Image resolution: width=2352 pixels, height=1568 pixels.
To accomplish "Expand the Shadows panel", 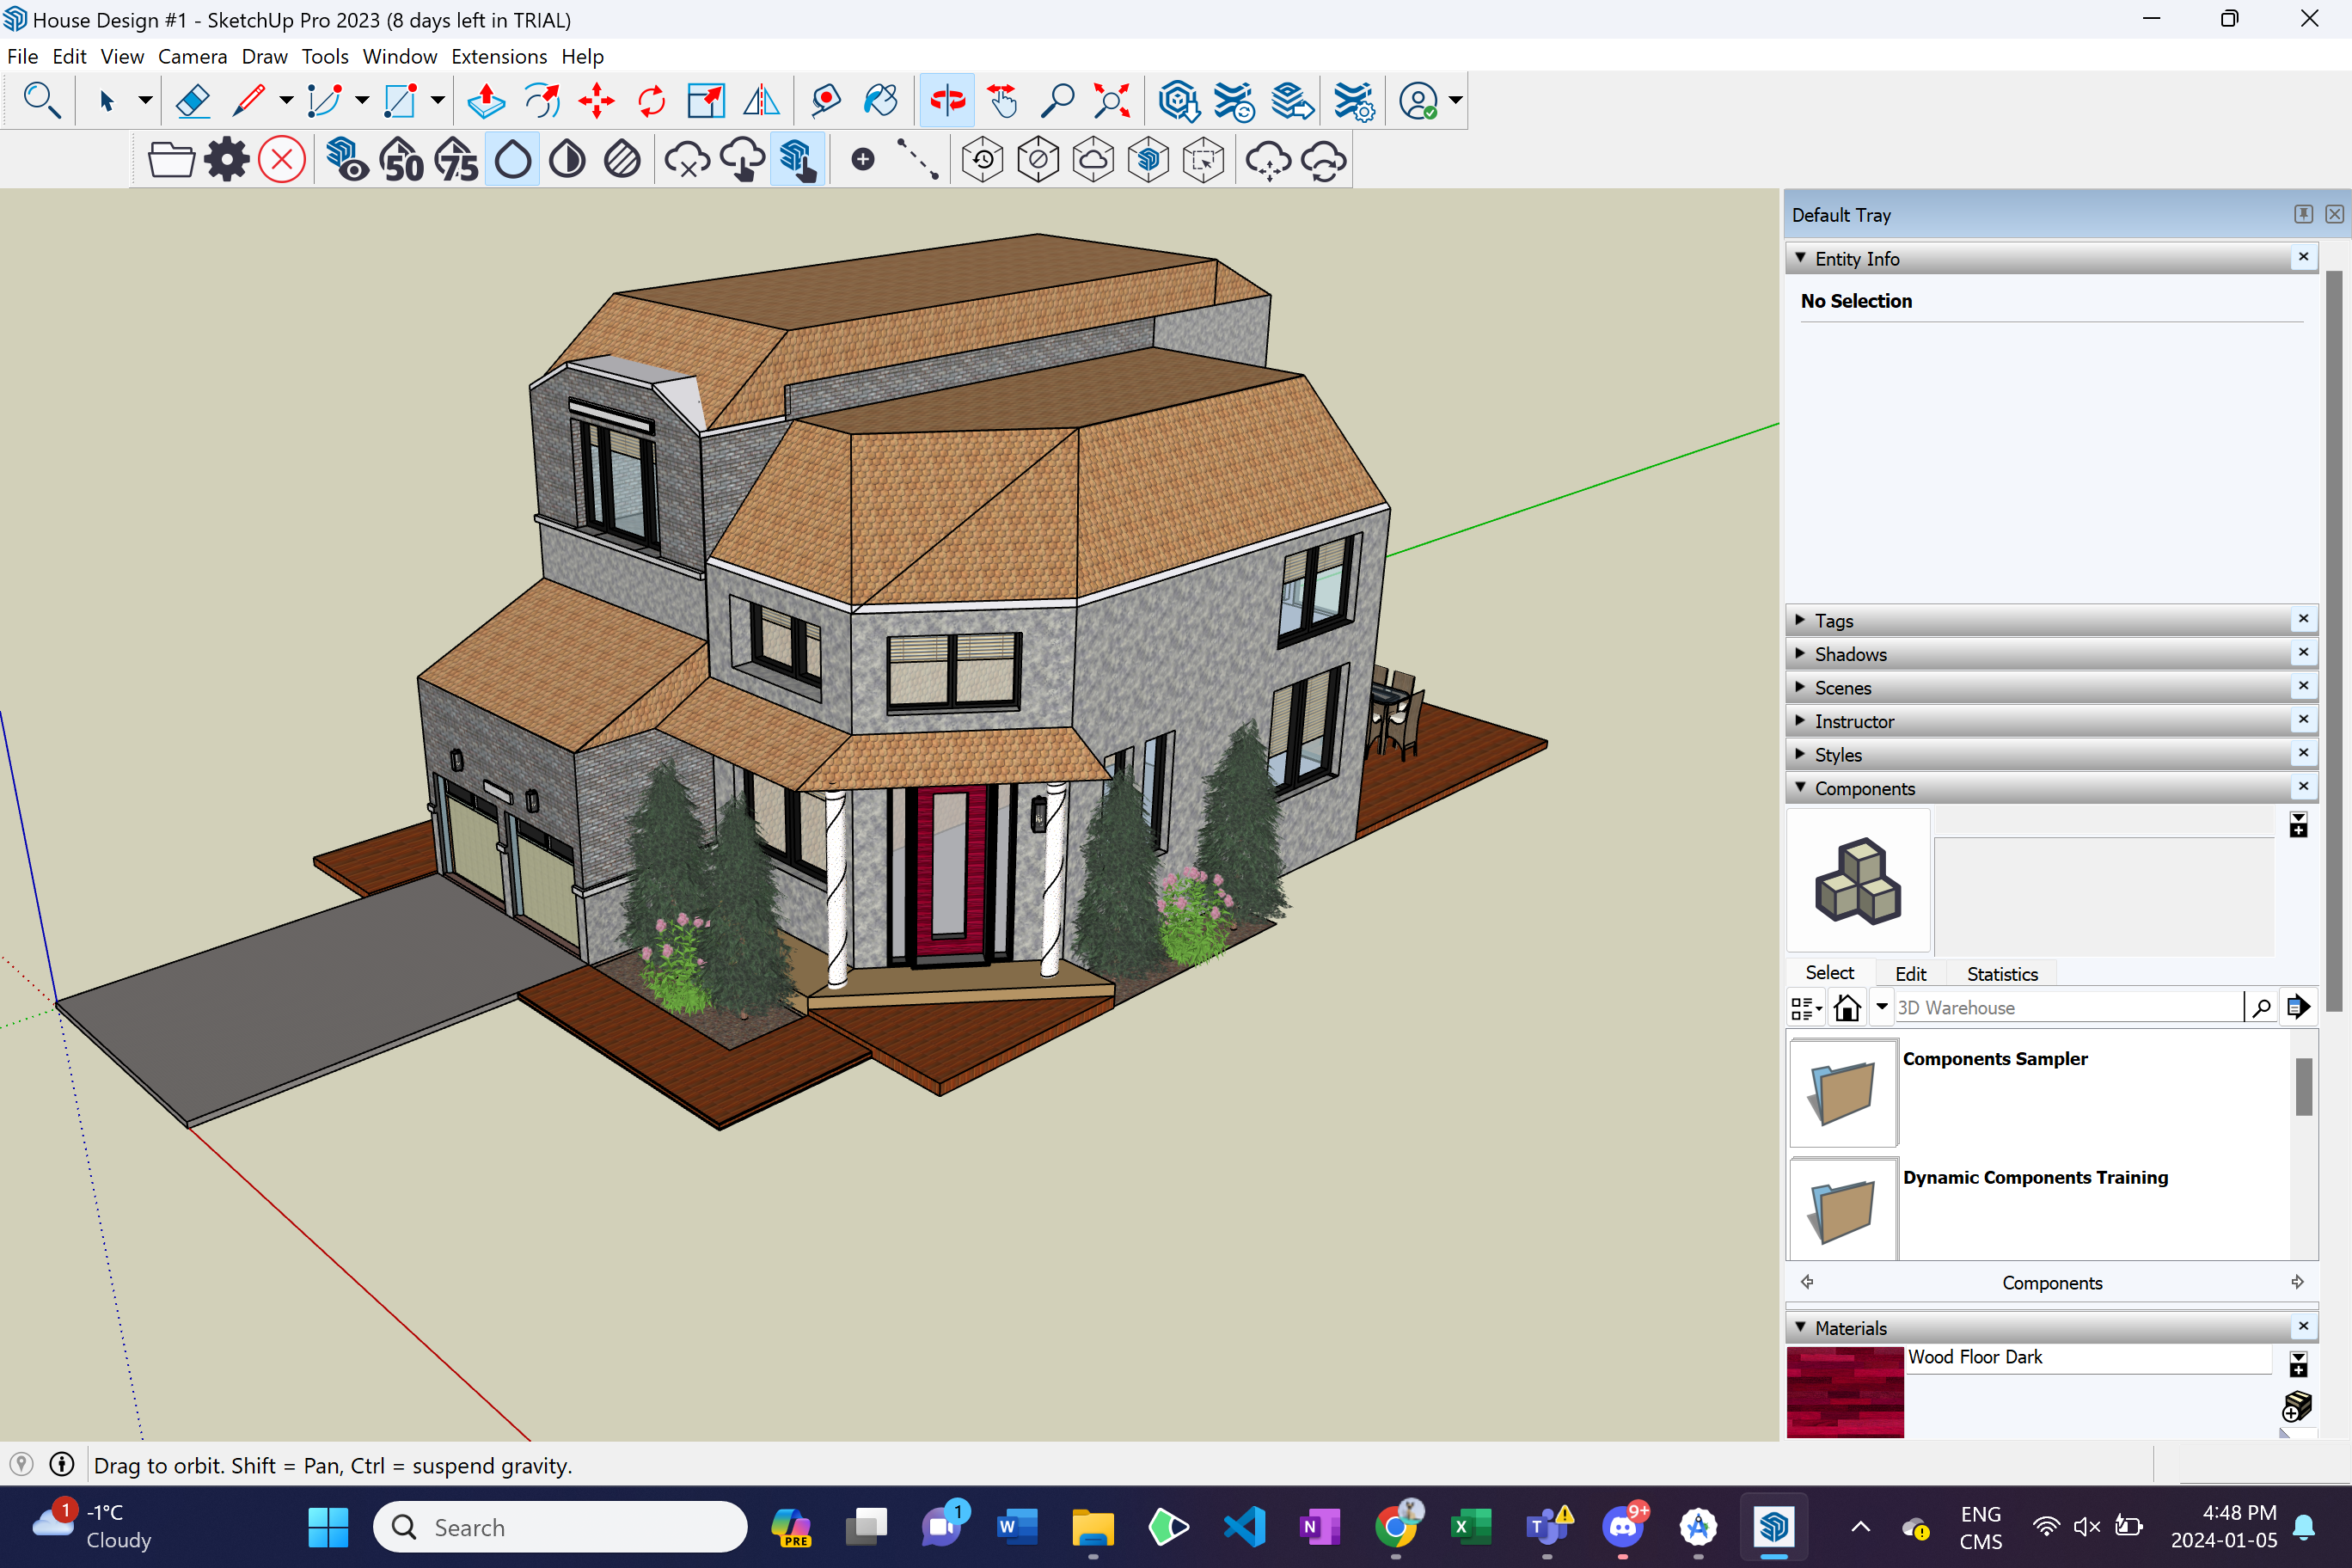I will point(1850,654).
